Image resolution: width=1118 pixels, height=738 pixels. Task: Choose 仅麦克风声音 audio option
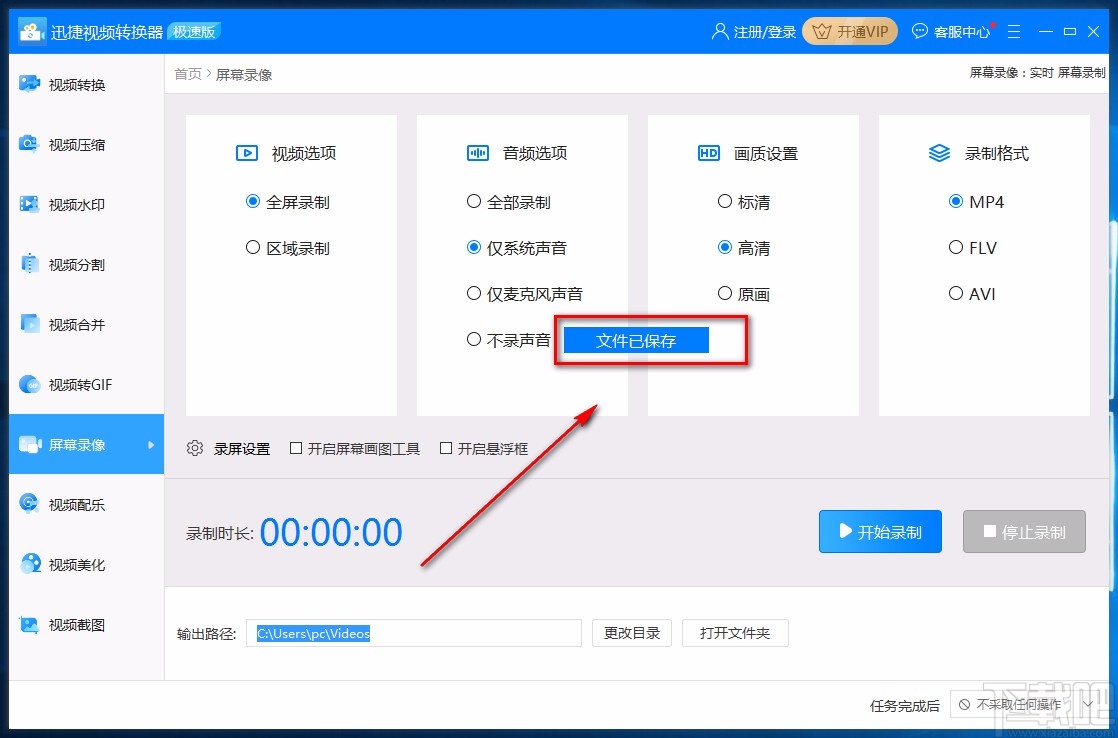click(x=474, y=293)
